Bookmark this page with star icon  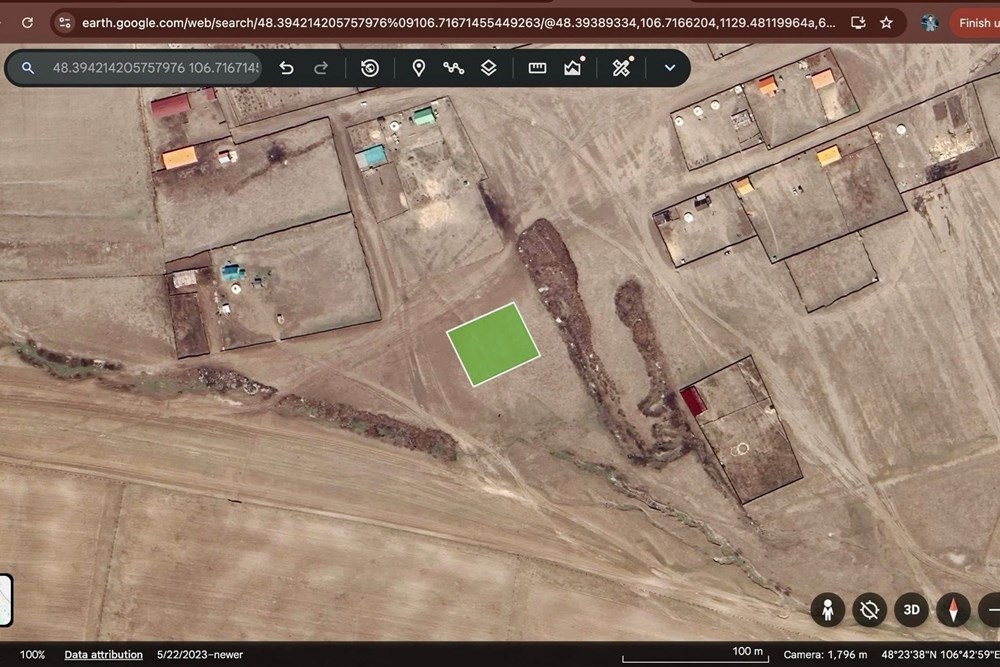[x=886, y=23]
